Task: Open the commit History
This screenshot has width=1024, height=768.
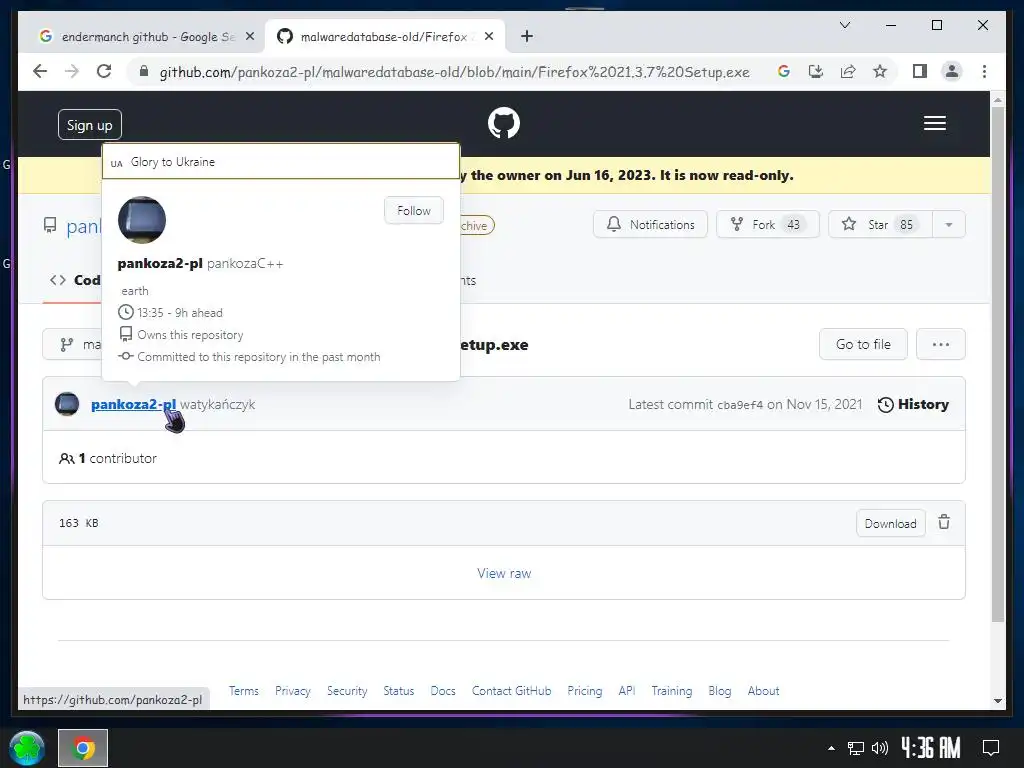Action: click(913, 404)
